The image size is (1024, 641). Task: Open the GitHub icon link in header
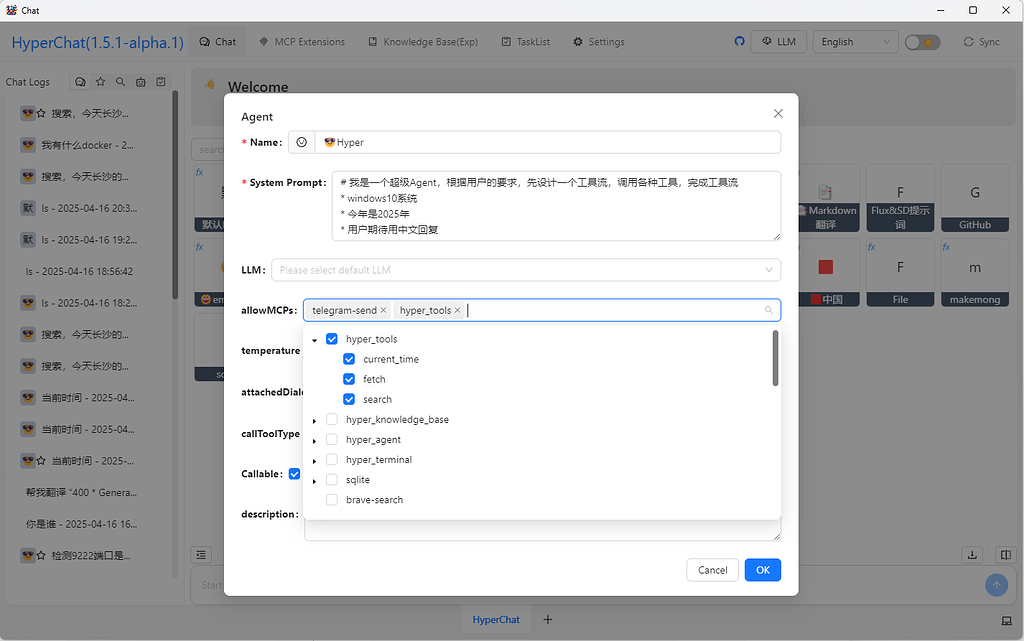coord(739,41)
